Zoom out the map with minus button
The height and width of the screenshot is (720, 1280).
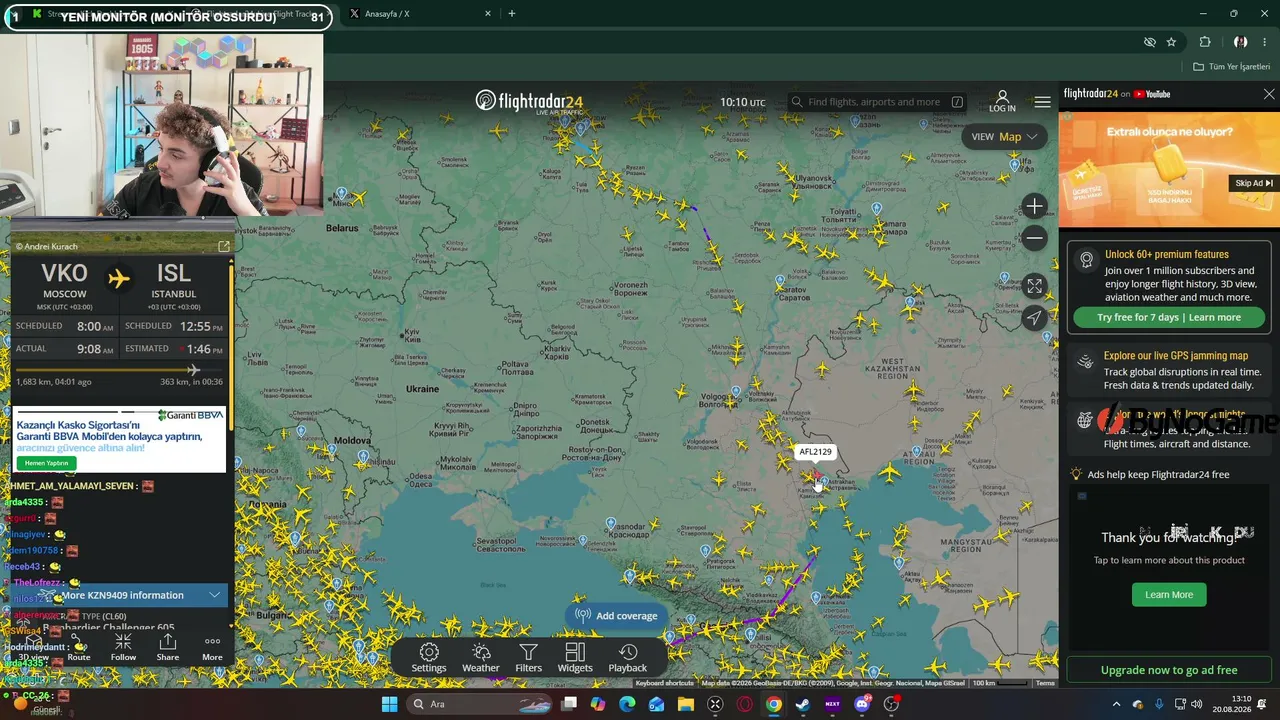coord(1034,238)
